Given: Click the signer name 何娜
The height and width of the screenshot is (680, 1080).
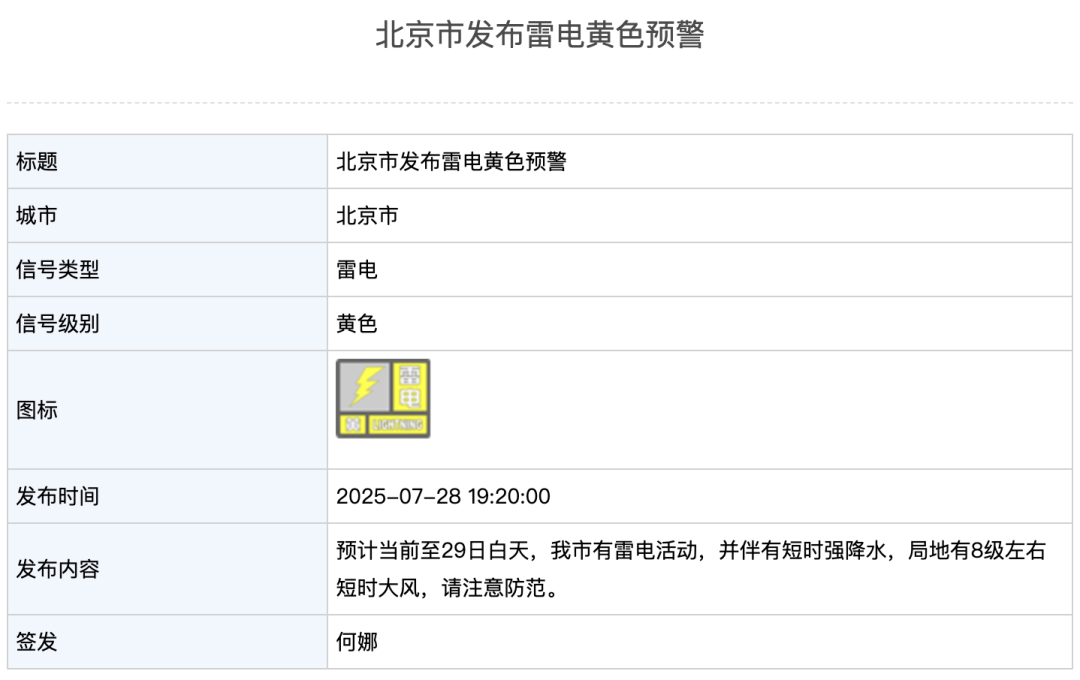Looking at the screenshot, I should coord(357,641).
